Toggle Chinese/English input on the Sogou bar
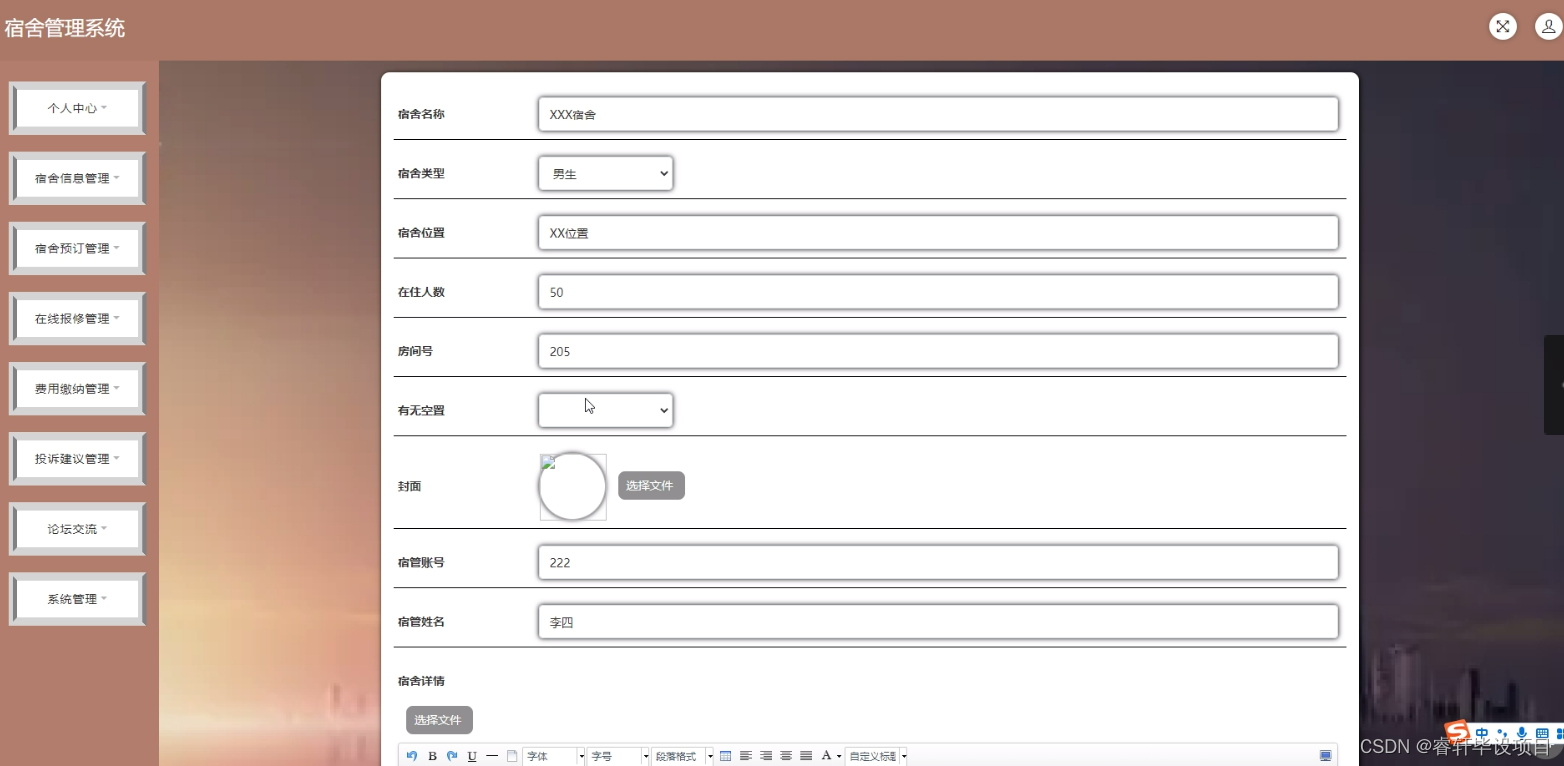The width and height of the screenshot is (1564, 766). 1483,733
